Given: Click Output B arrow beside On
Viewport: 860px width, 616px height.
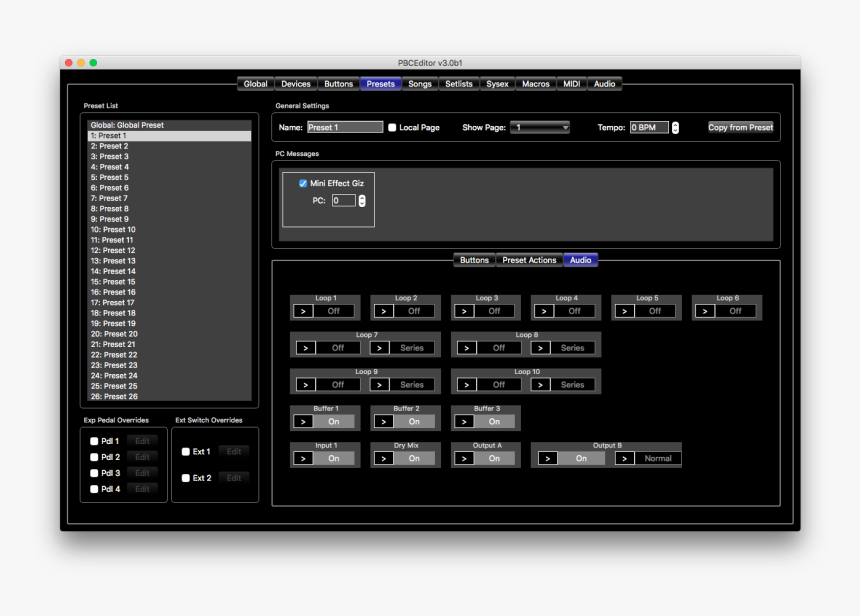Looking at the screenshot, I should click(x=547, y=459).
